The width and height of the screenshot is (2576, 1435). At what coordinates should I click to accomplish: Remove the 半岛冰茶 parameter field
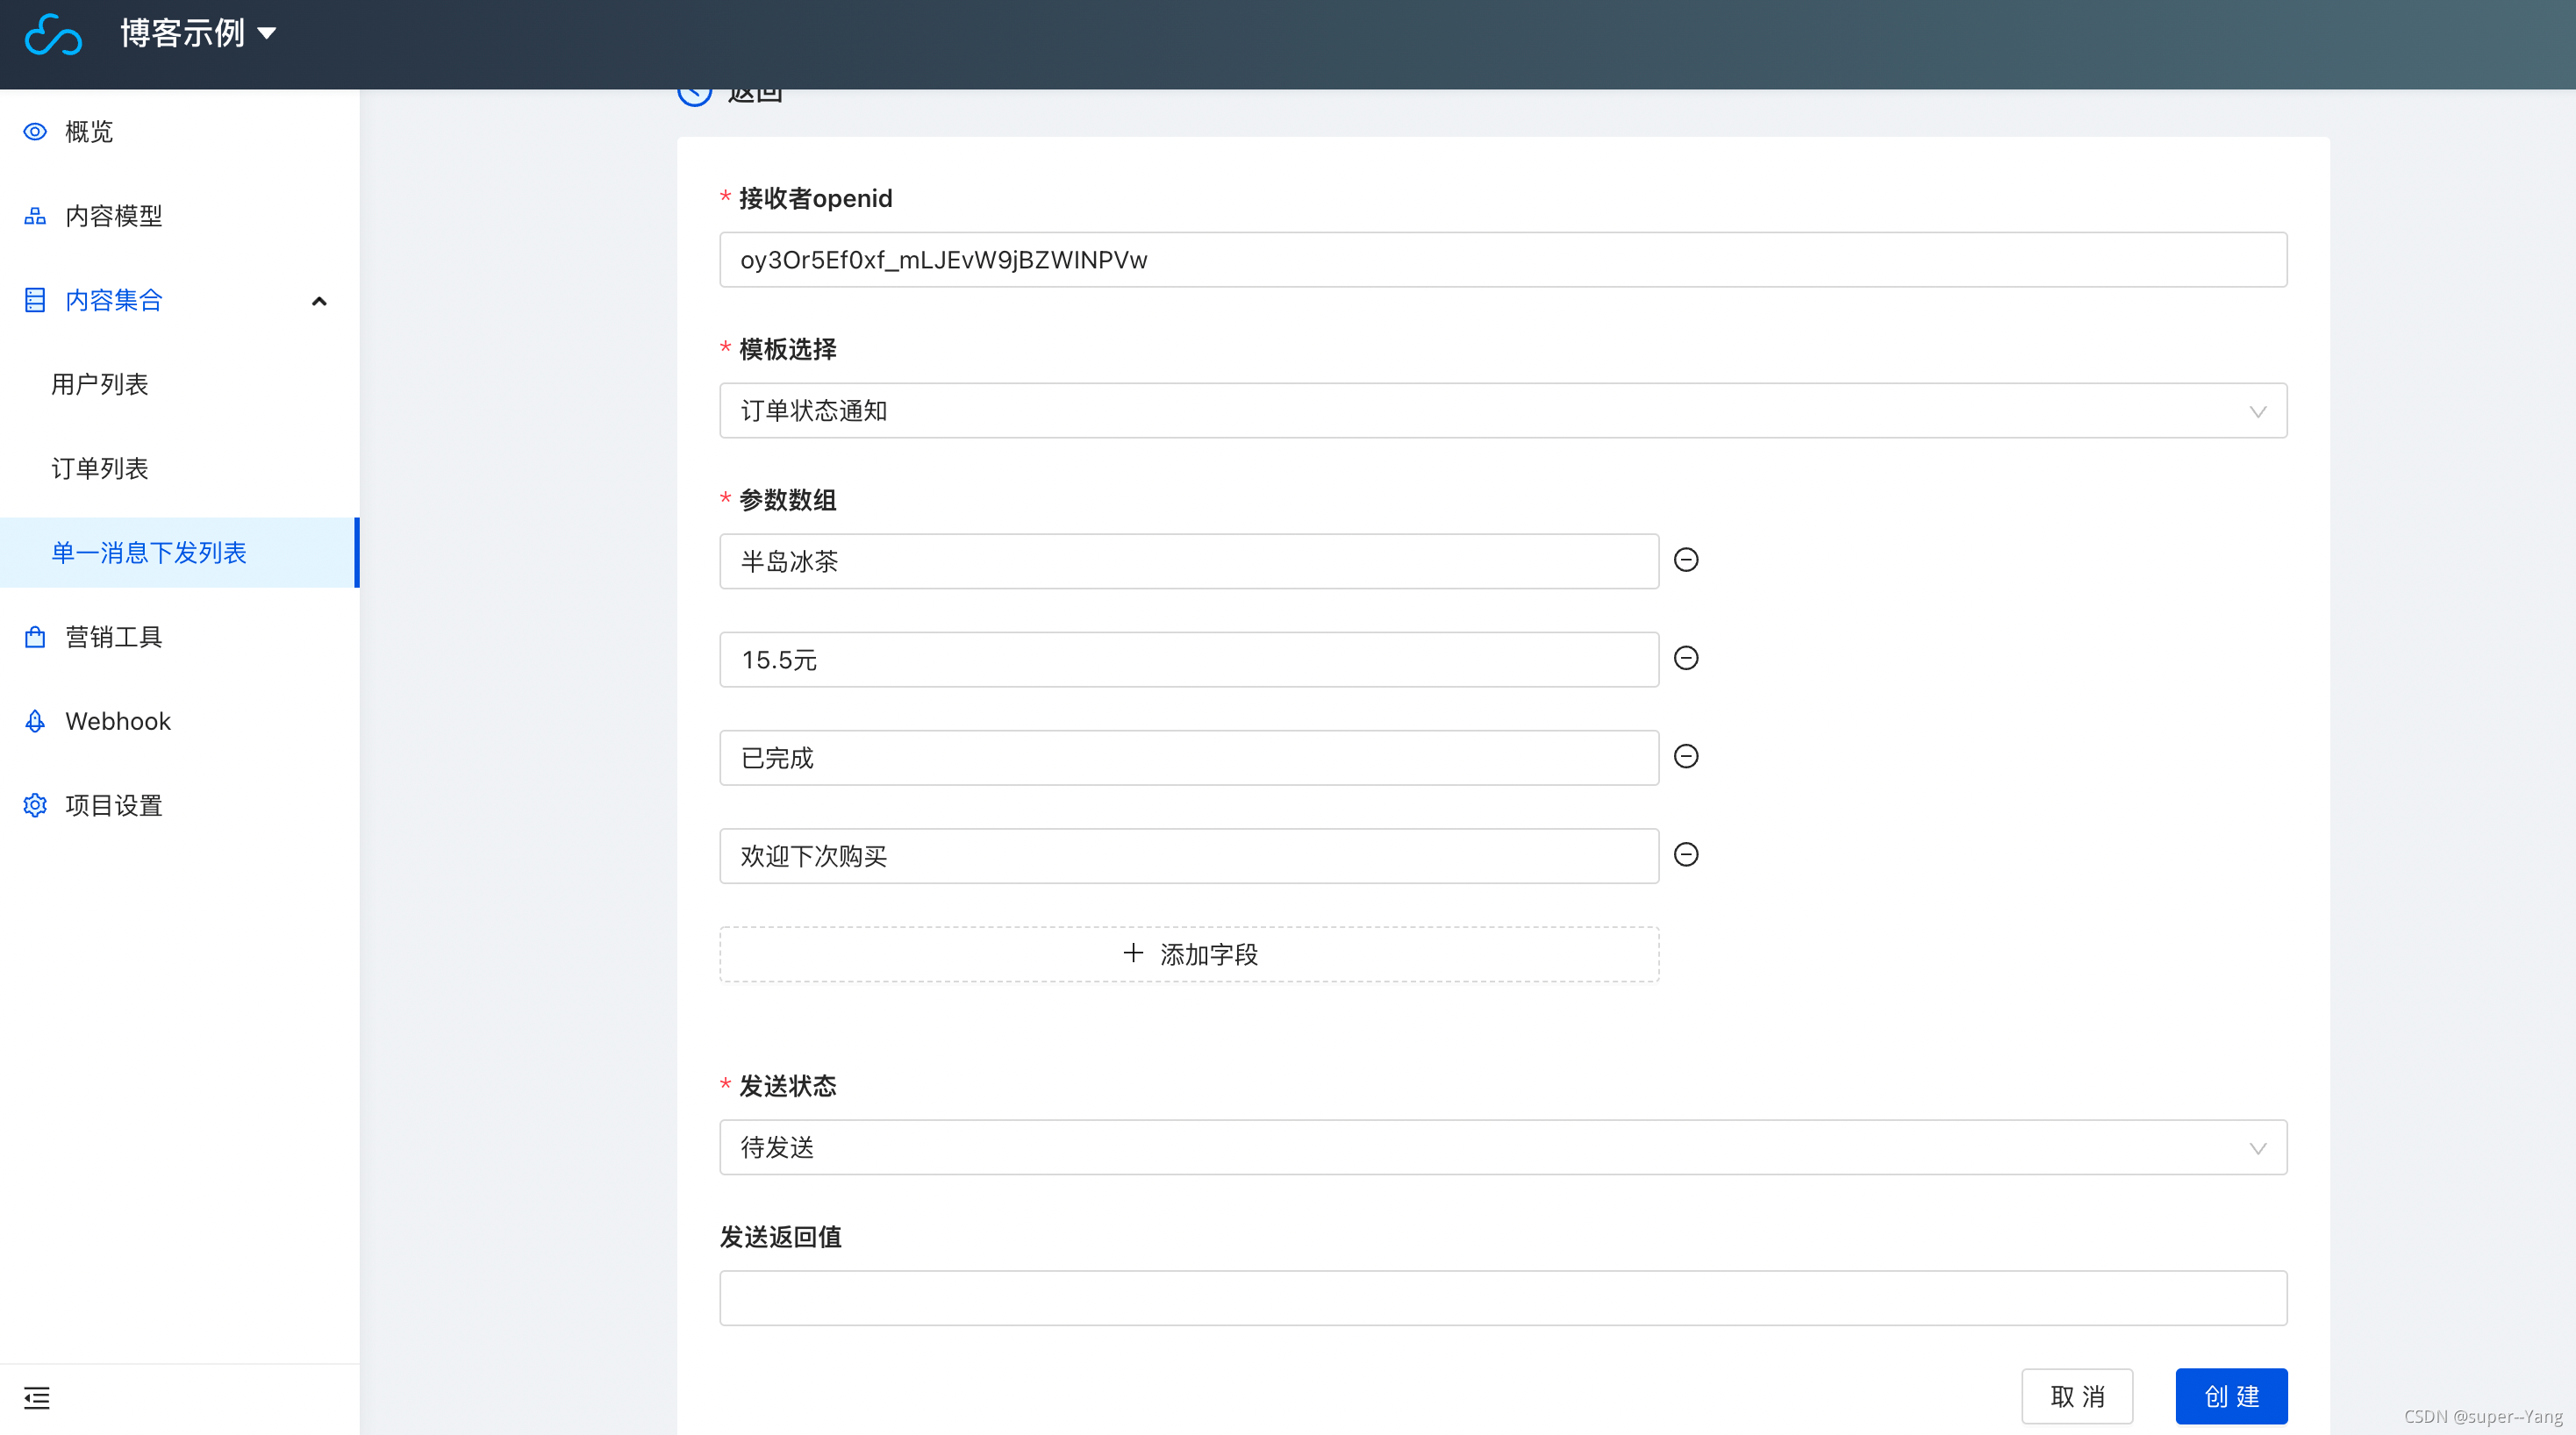(1686, 560)
